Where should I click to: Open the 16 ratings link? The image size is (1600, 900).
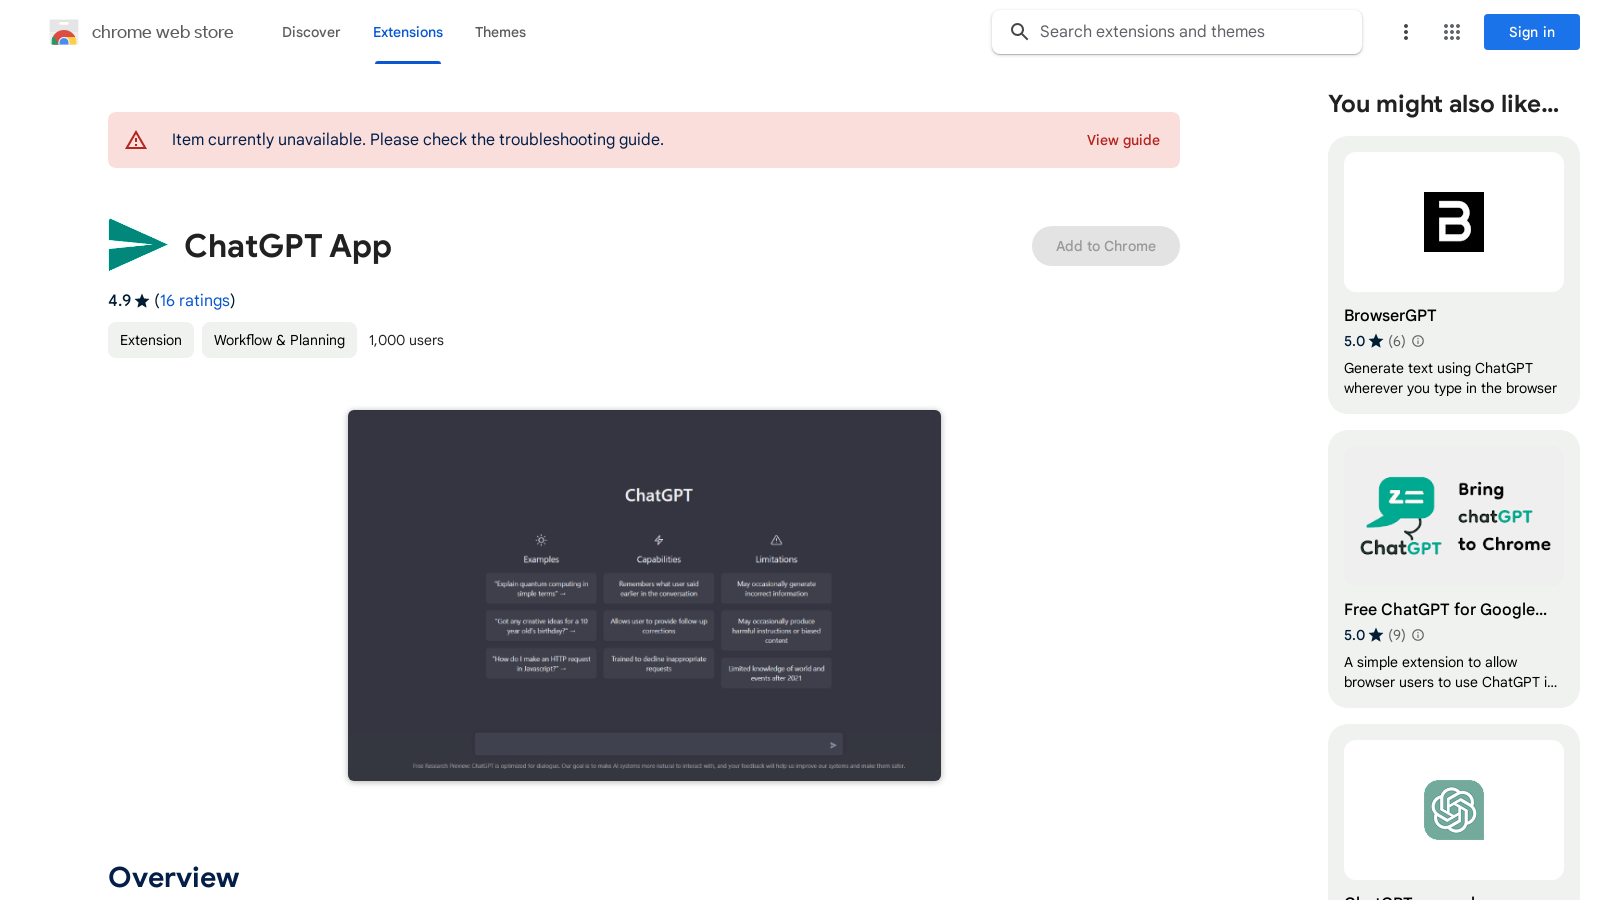195,301
